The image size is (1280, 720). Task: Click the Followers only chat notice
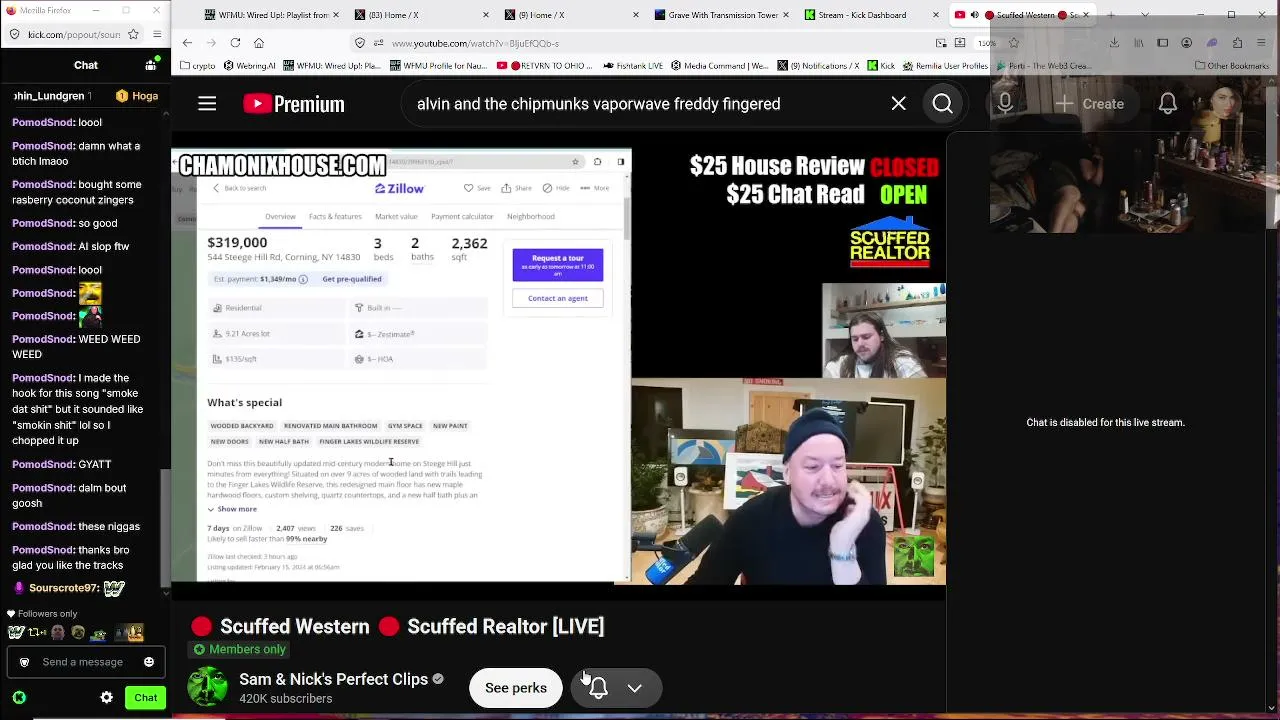pyautogui.click(x=42, y=613)
